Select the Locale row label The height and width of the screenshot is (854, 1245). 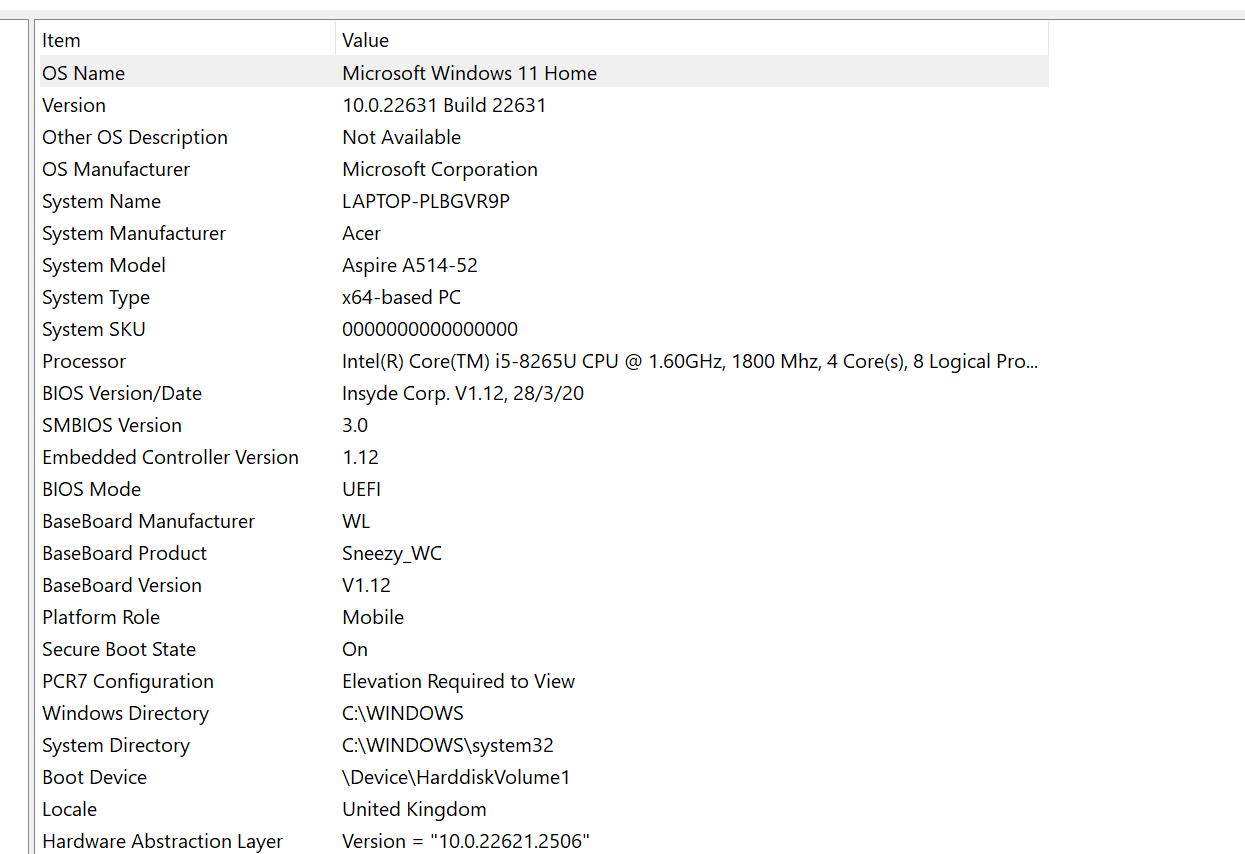click(x=69, y=809)
